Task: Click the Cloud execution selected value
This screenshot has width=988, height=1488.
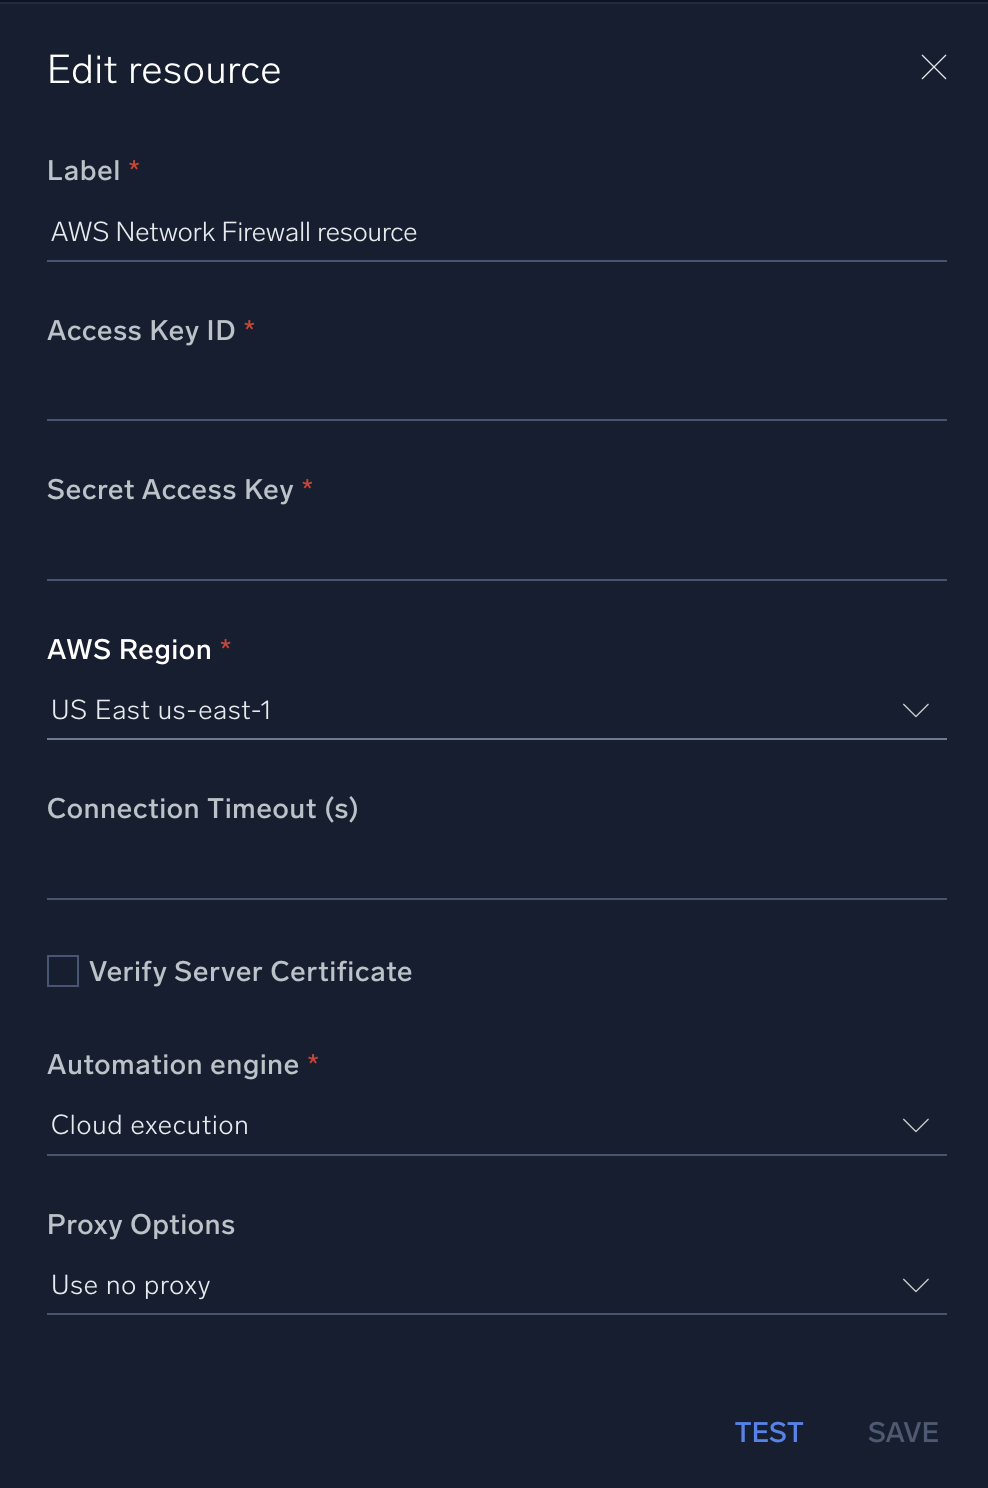Action: 149,1125
